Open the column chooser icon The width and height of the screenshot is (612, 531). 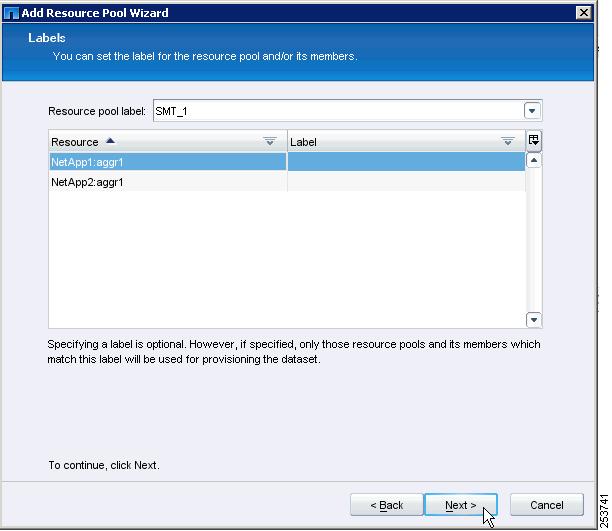pos(534,140)
